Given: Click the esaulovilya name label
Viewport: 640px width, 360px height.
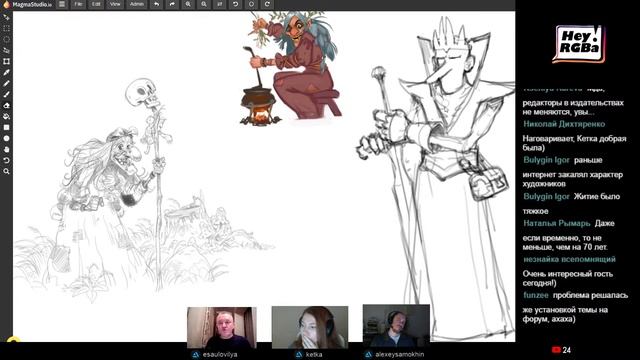Looking at the screenshot, I should point(220,355).
